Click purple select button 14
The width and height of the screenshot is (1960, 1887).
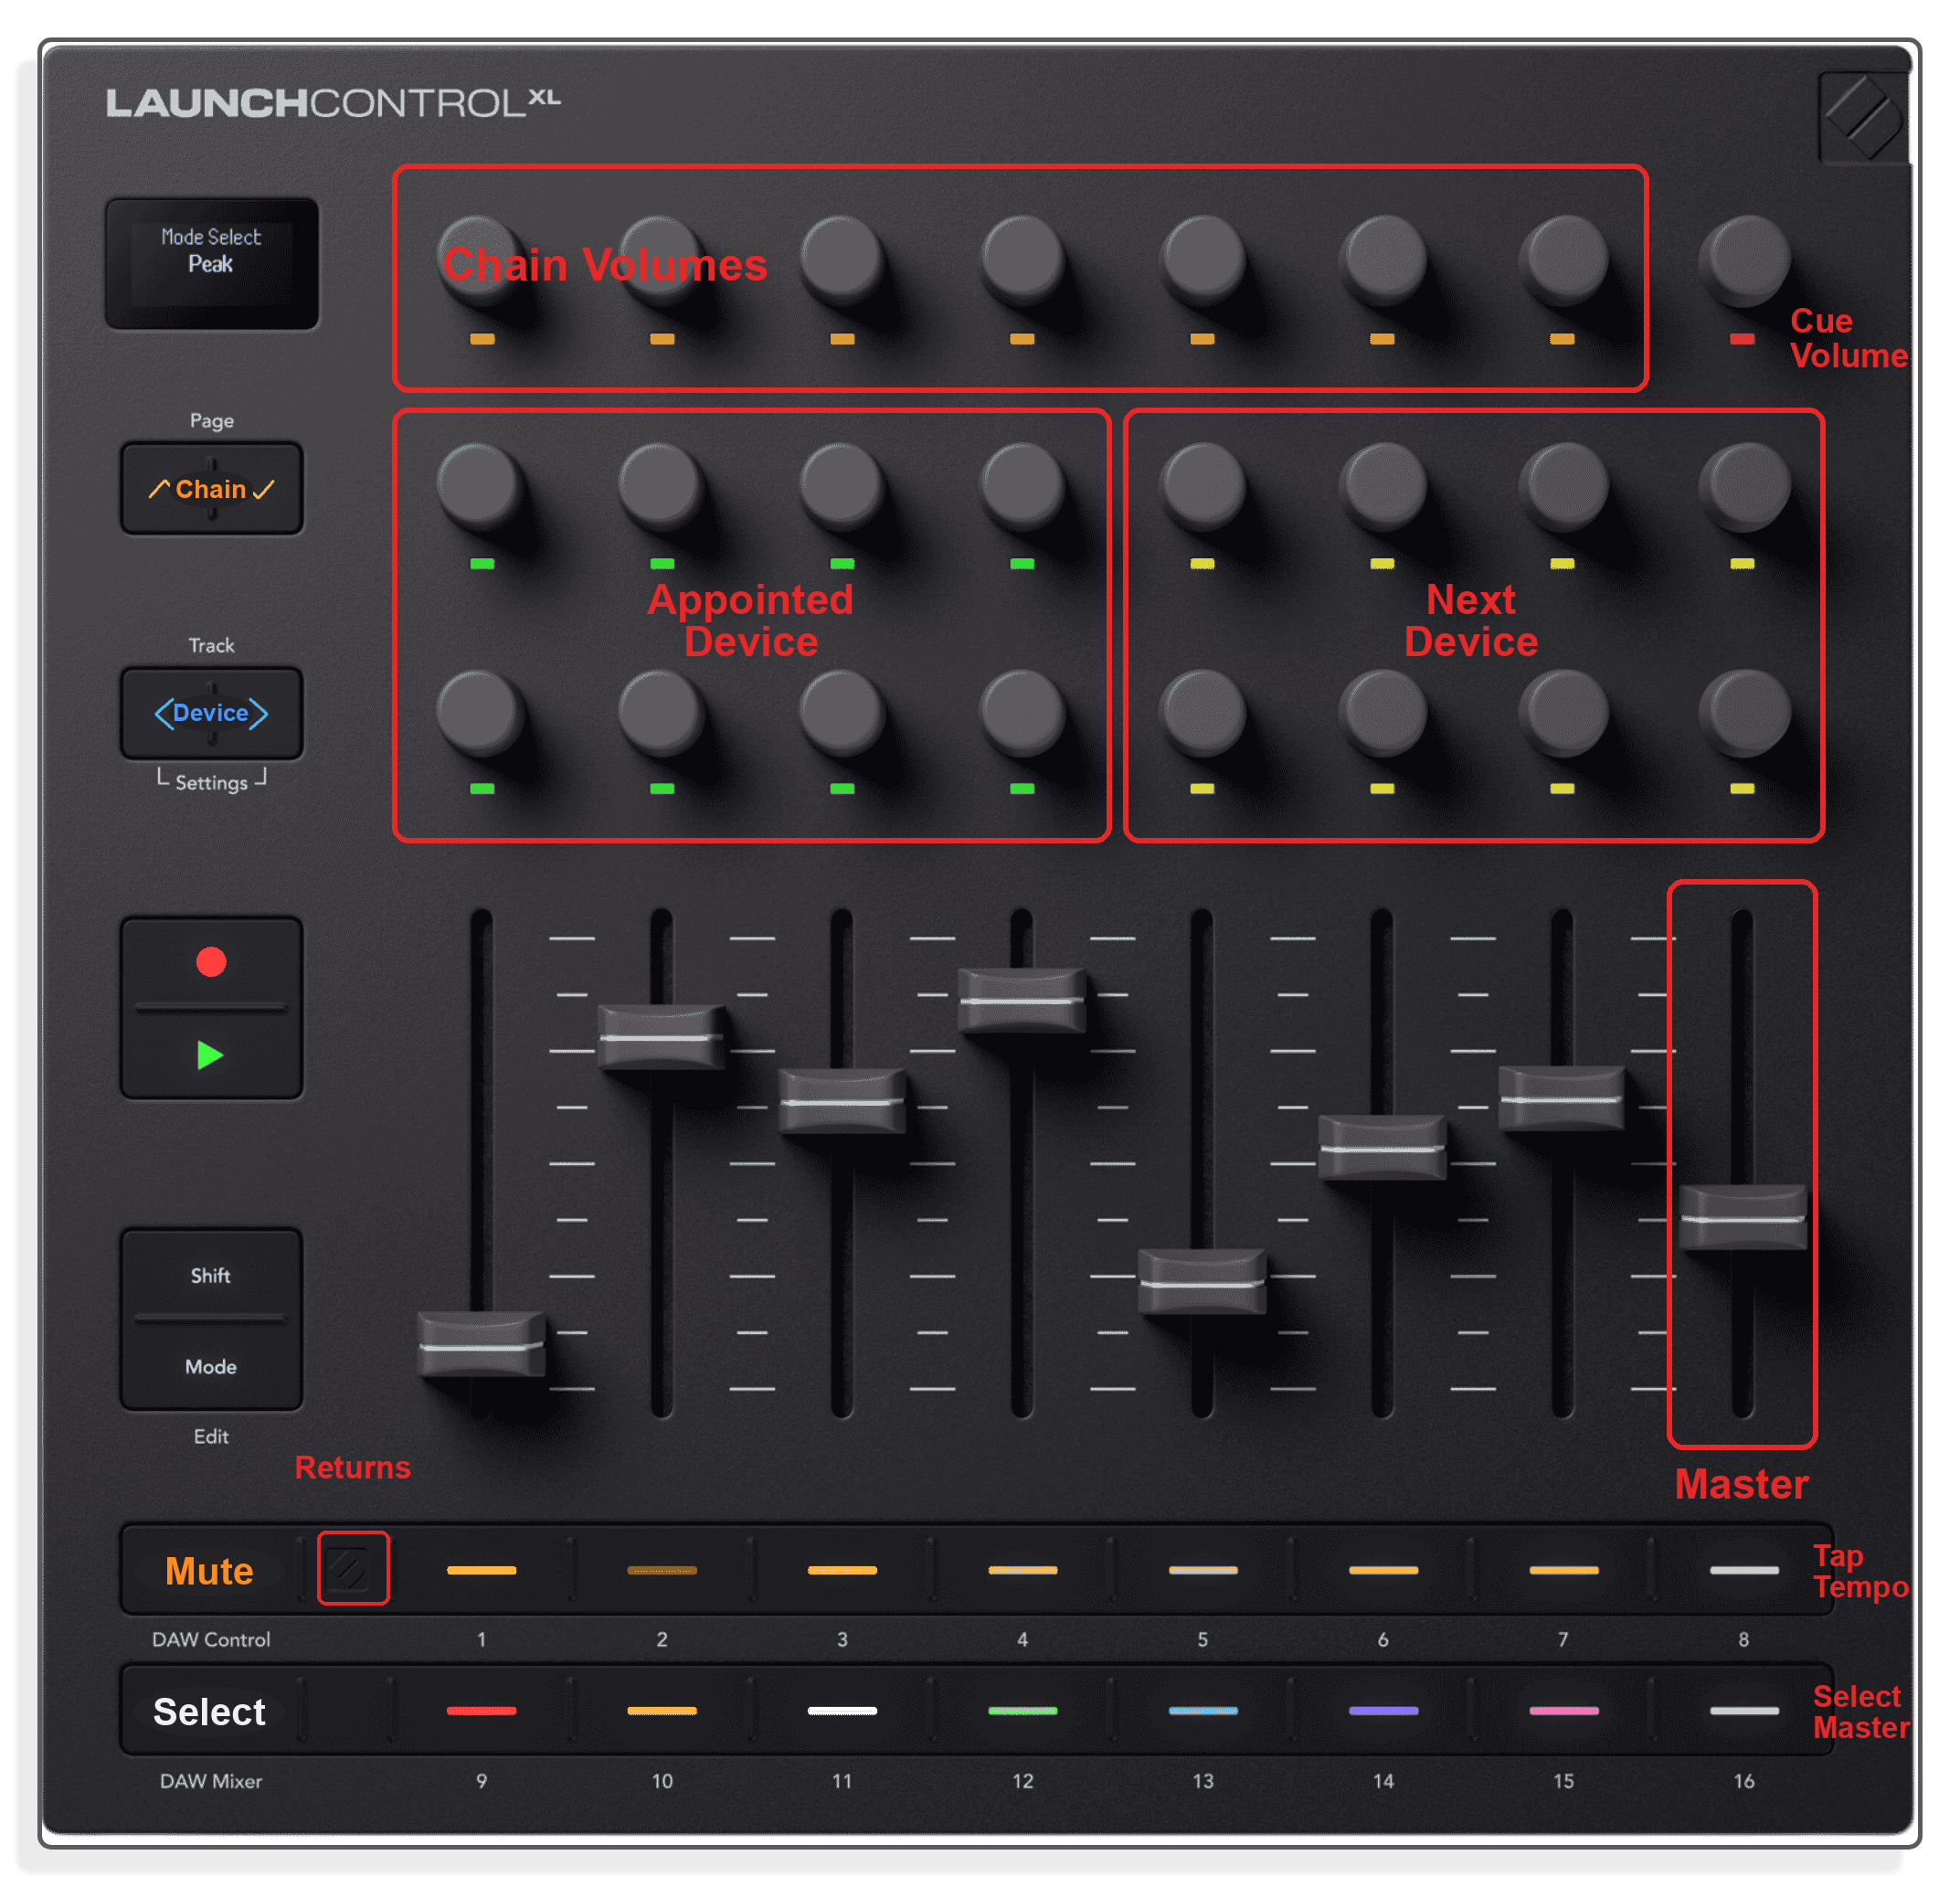coord(1383,1711)
